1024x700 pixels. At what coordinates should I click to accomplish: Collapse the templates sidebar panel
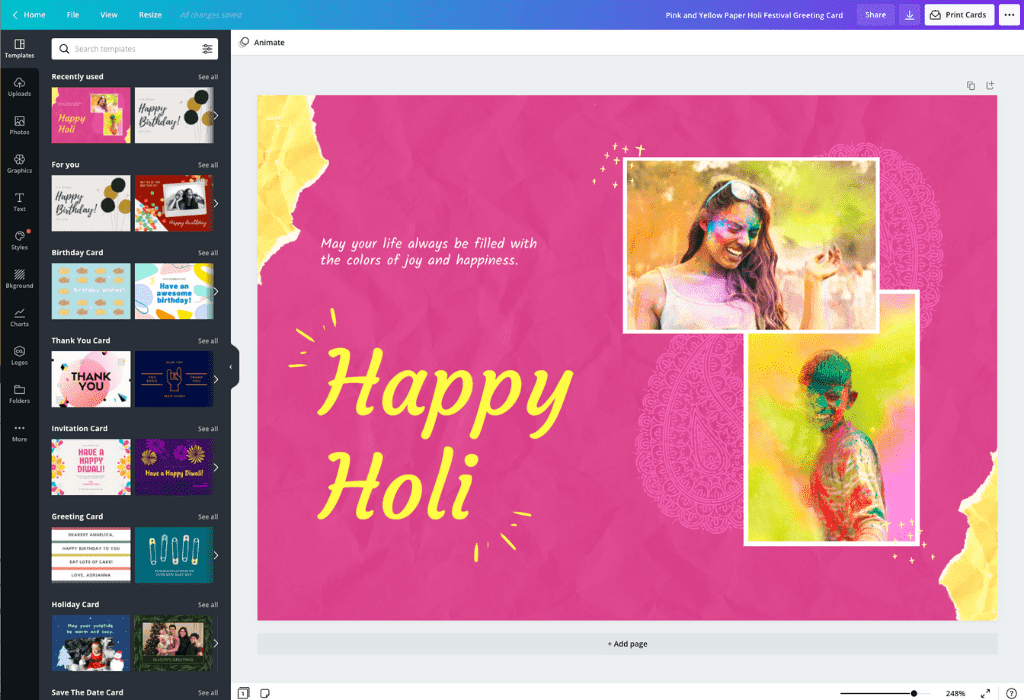click(x=232, y=366)
